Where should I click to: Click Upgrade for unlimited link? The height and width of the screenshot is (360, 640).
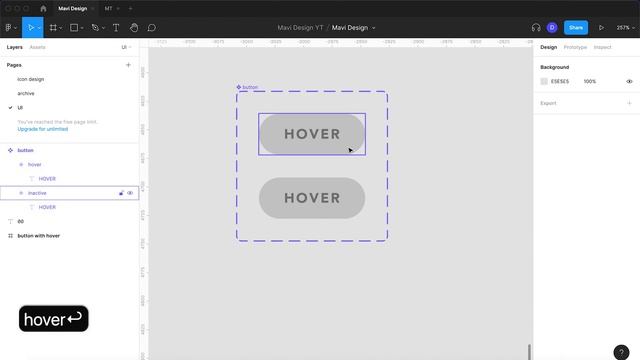point(43,129)
